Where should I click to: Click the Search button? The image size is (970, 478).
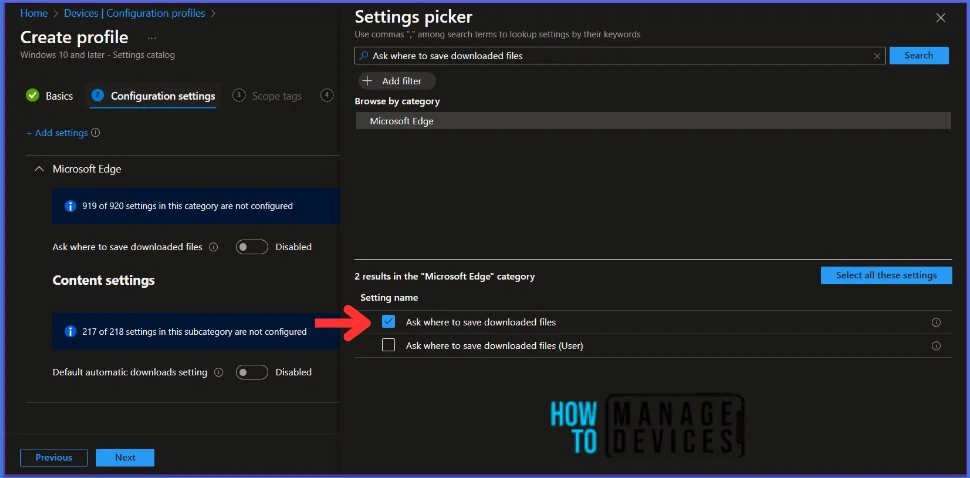(x=919, y=56)
